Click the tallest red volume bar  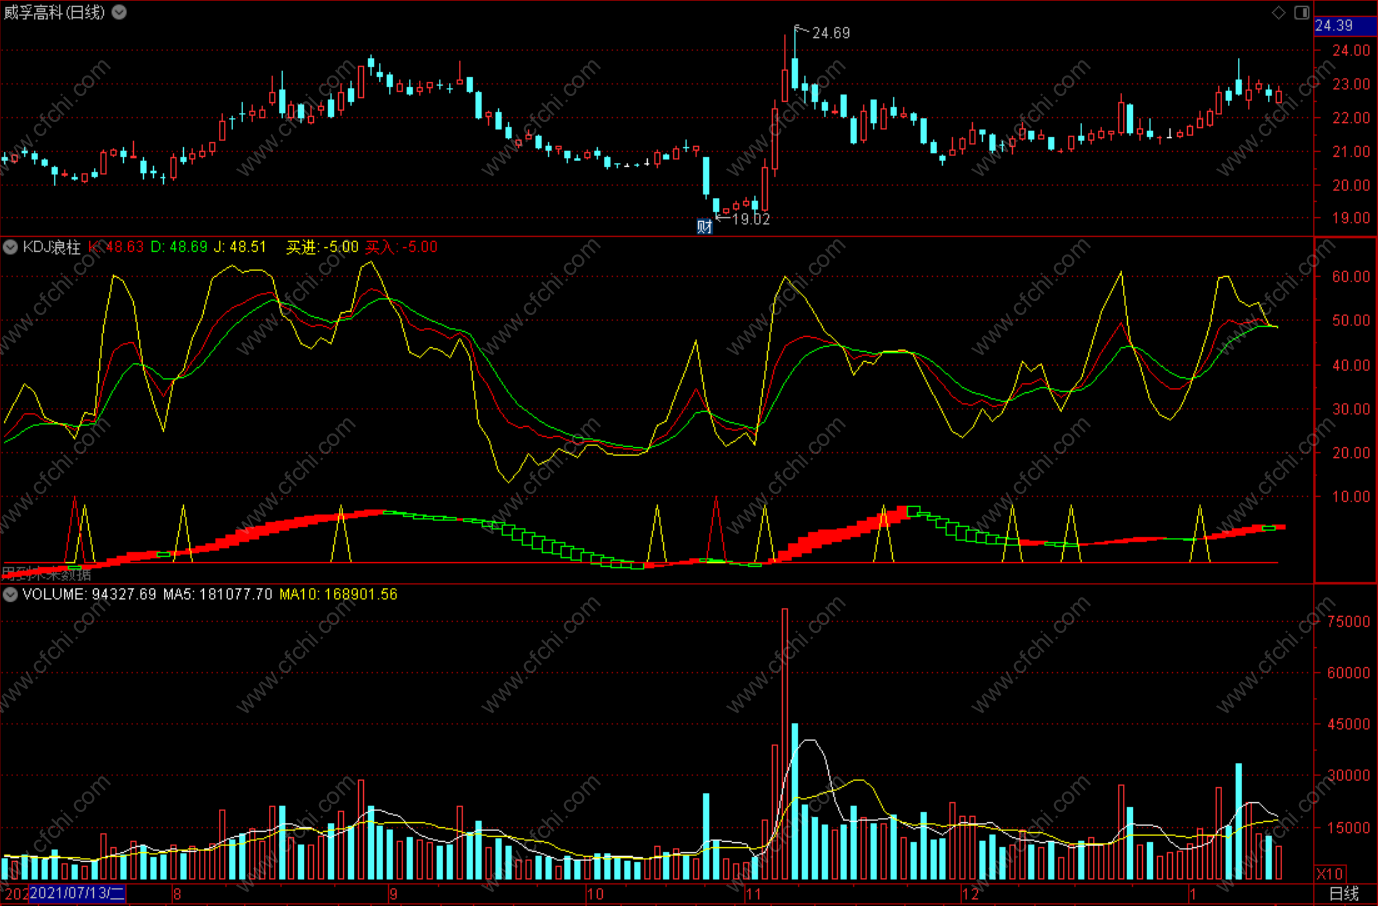click(x=785, y=744)
